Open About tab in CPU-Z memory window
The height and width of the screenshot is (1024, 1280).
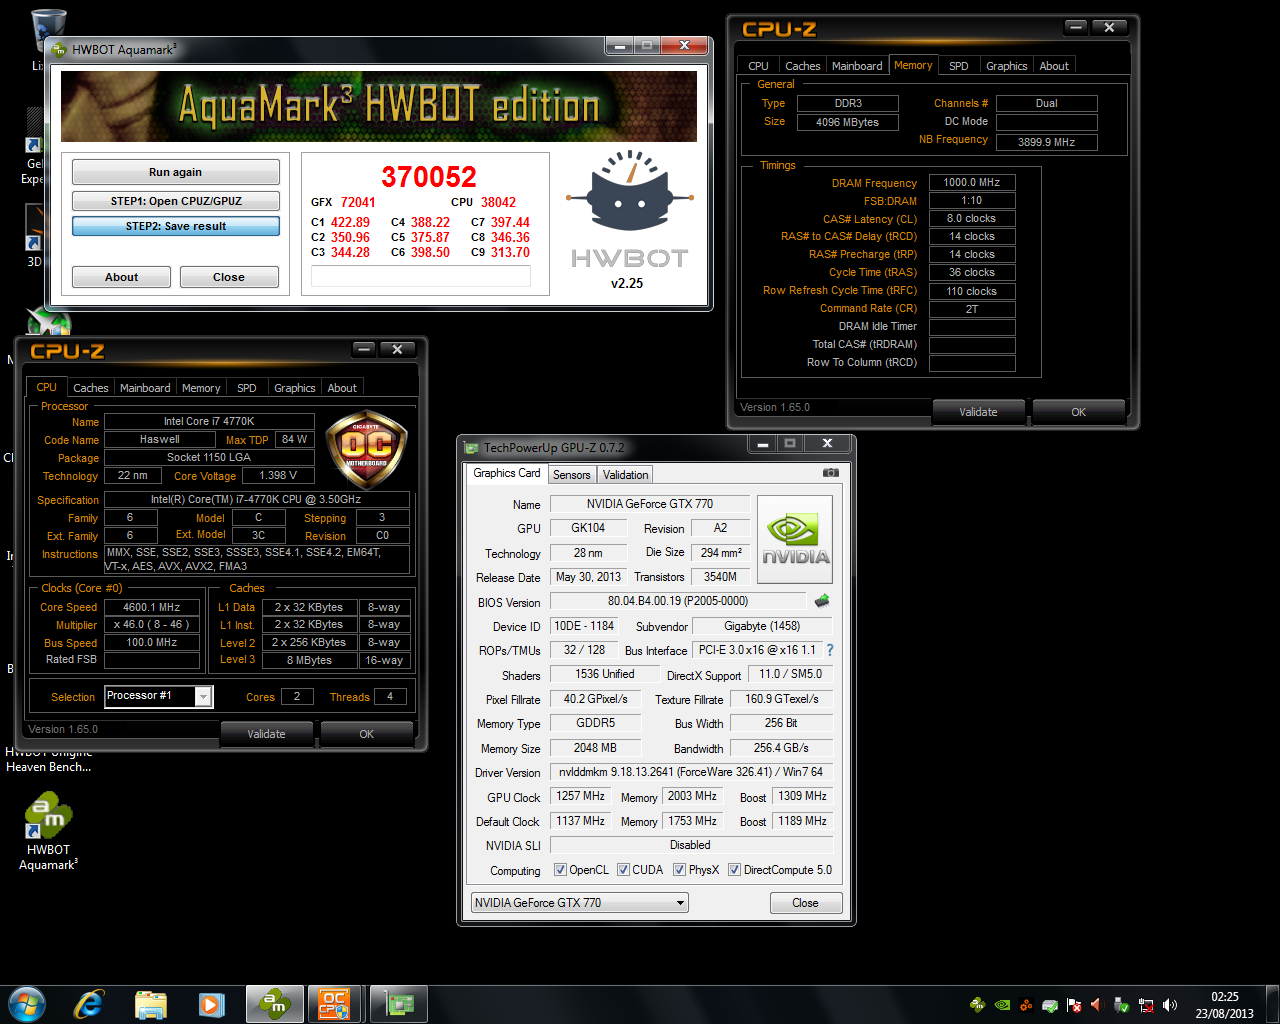tap(1054, 66)
